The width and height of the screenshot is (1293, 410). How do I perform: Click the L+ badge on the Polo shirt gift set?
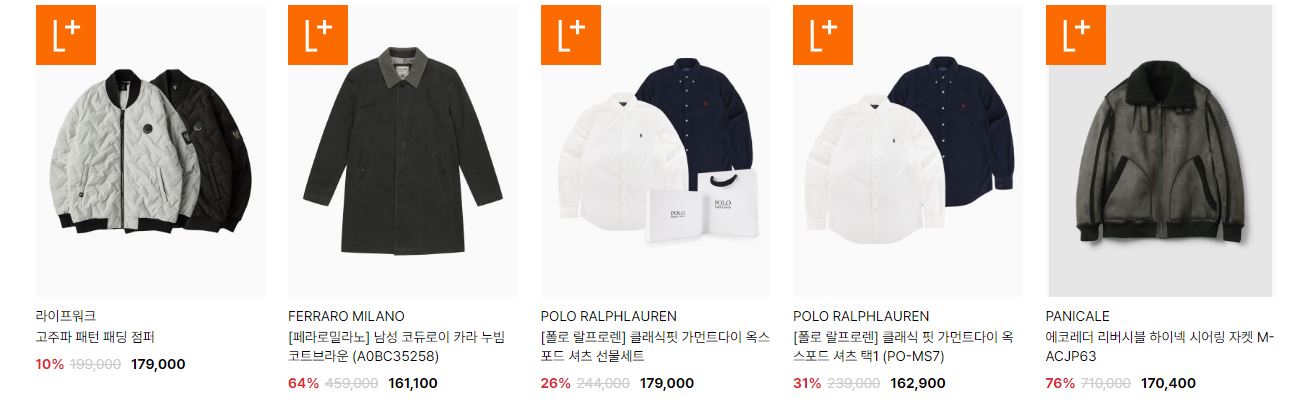pos(570,35)
